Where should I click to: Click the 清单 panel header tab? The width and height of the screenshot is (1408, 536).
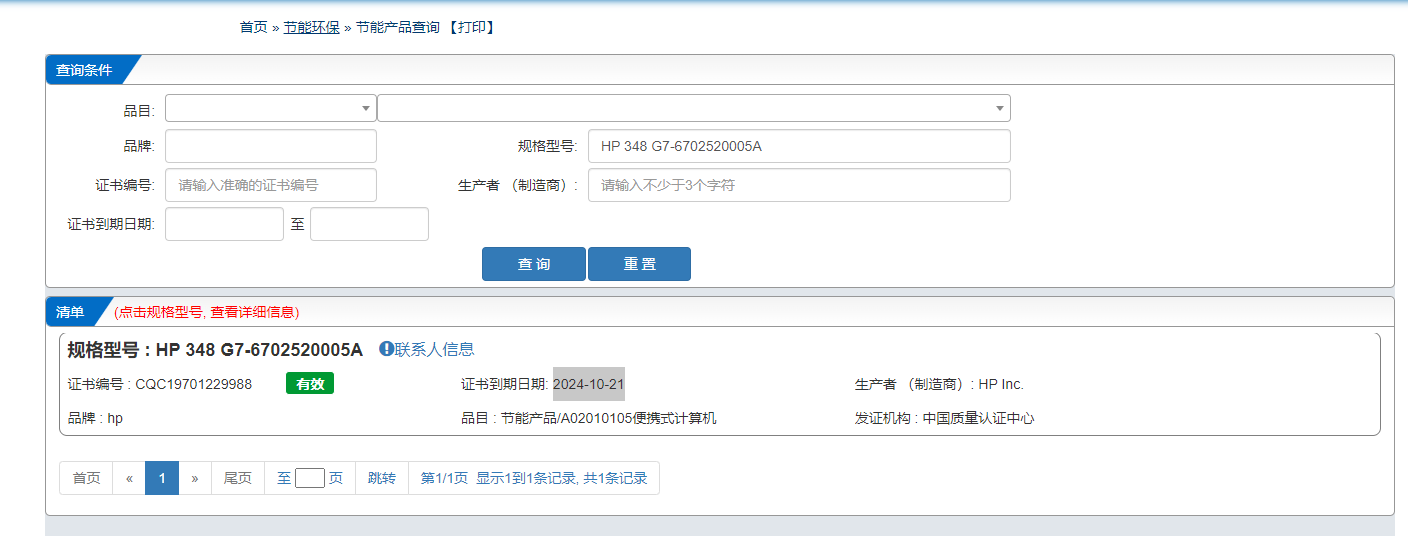tap(70, 312)
